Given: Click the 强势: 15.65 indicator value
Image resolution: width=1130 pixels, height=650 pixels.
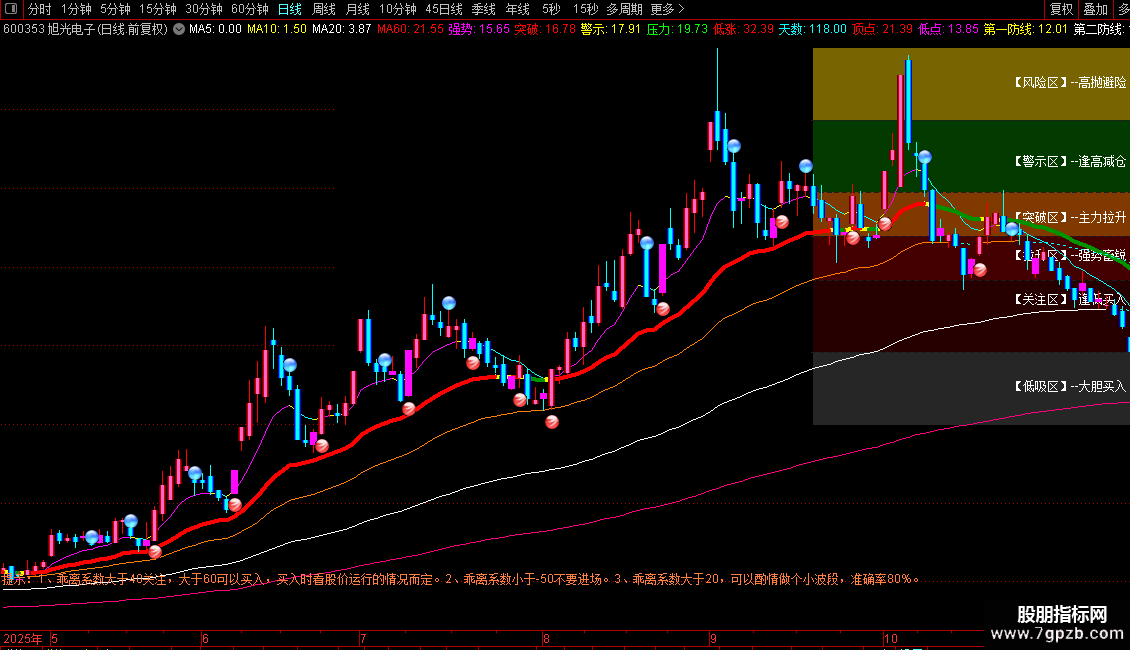Looking at the screenshot, I should [x=479, y=30].
